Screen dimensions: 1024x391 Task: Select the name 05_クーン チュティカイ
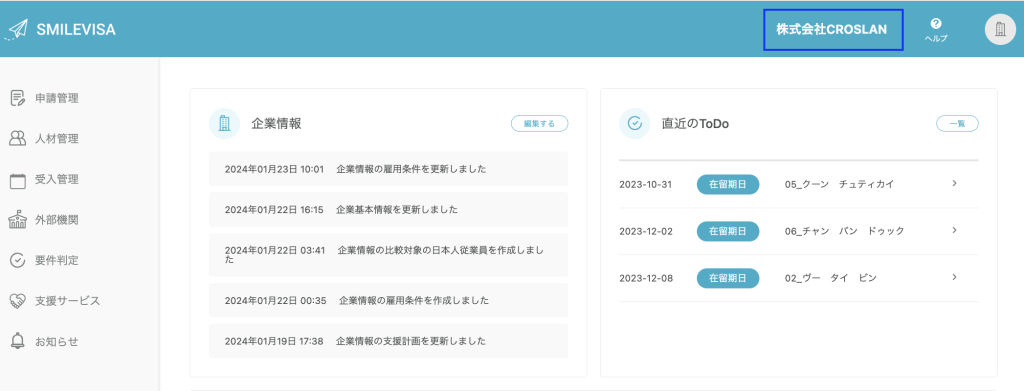(x=839, y=184)
